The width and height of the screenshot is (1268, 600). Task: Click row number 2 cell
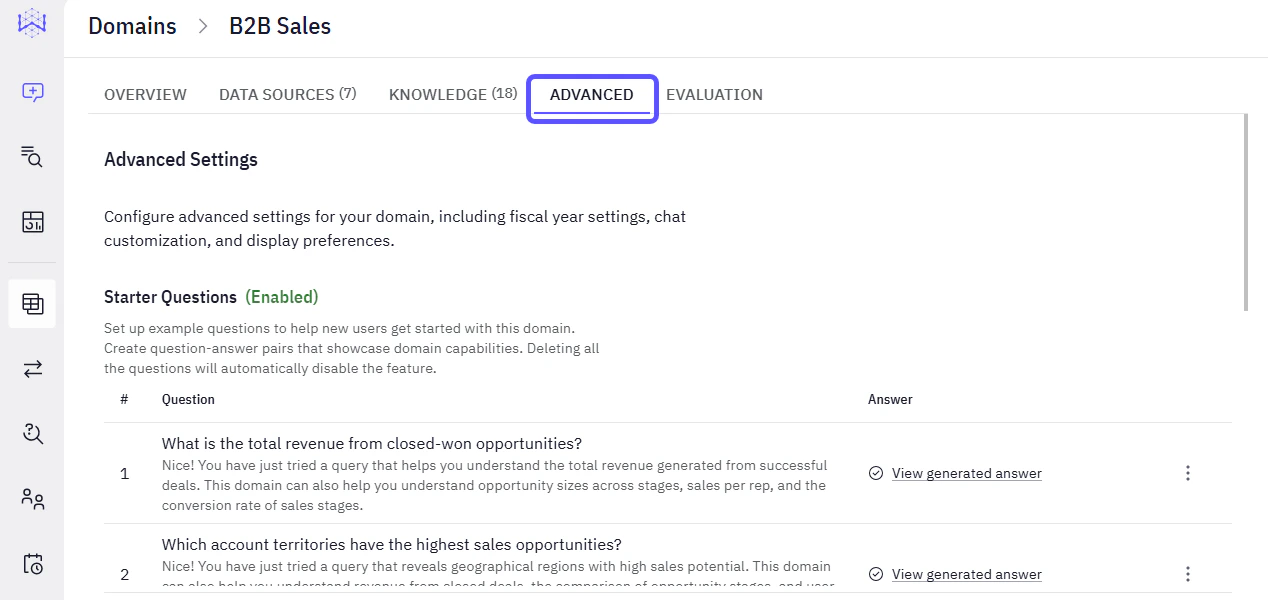pos(125,575)
